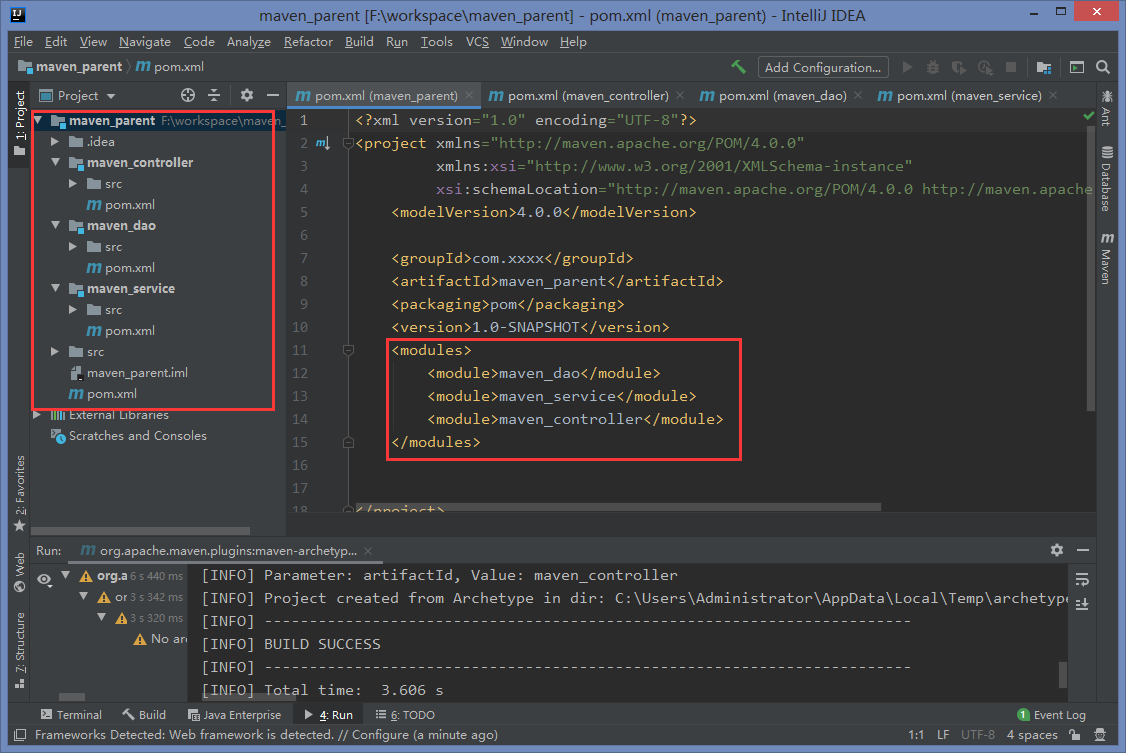This screenshot has width=1126, height=753.
Task: Toggle the eye view icon in Run panel
Action: click(45, 579)
